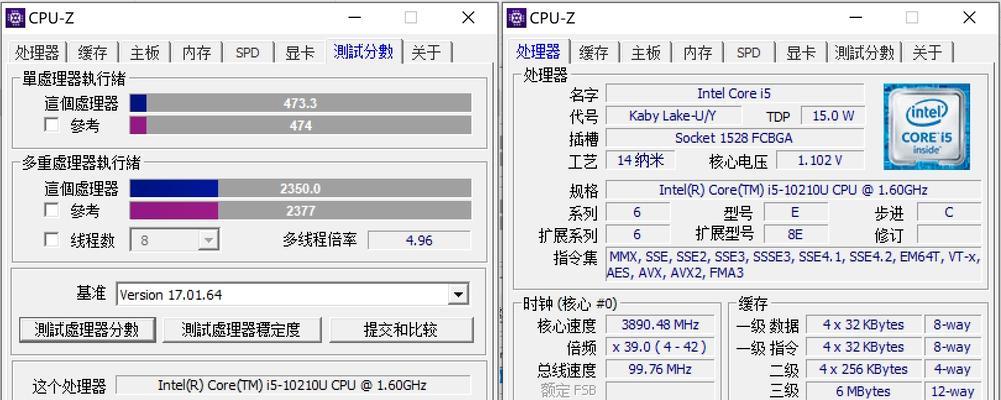Open 缓存 tab in left window
The width and height of the screenshot is (1001, 400).
pyautogui.click(x=93, y=53)
